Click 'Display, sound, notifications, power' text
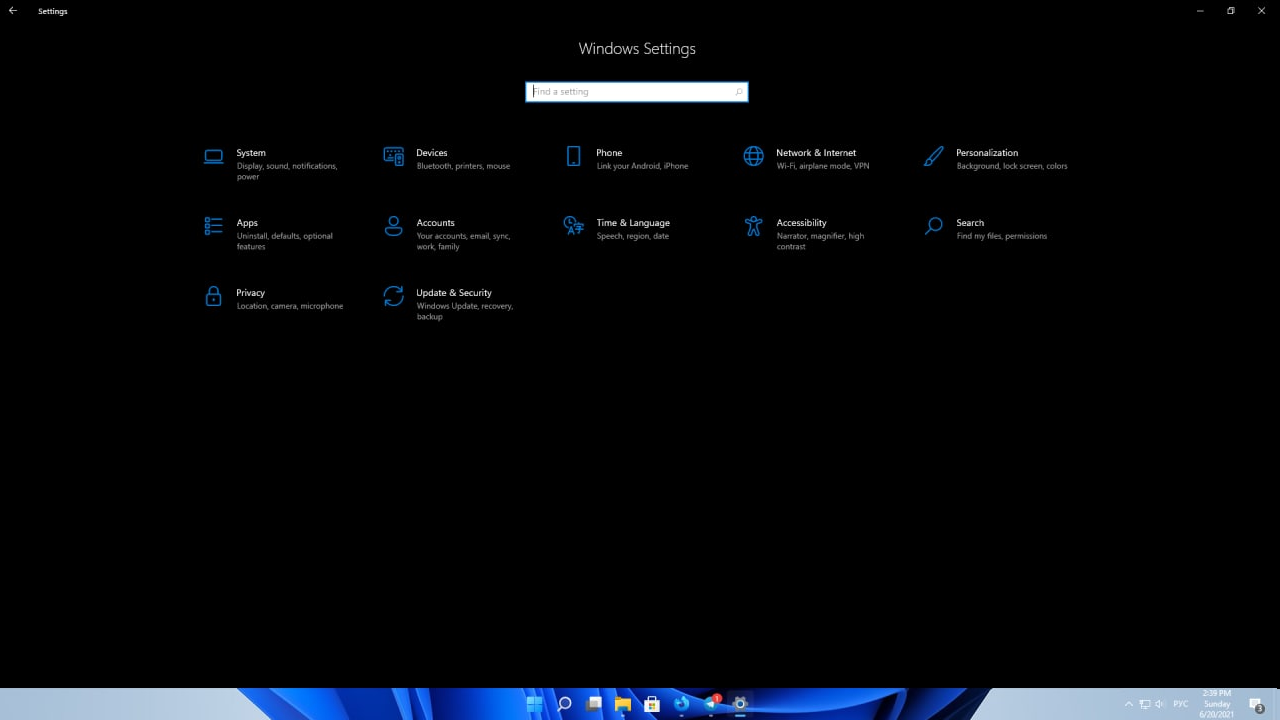This screenshot has height=720, width=1280. click(x=287, y=171)
